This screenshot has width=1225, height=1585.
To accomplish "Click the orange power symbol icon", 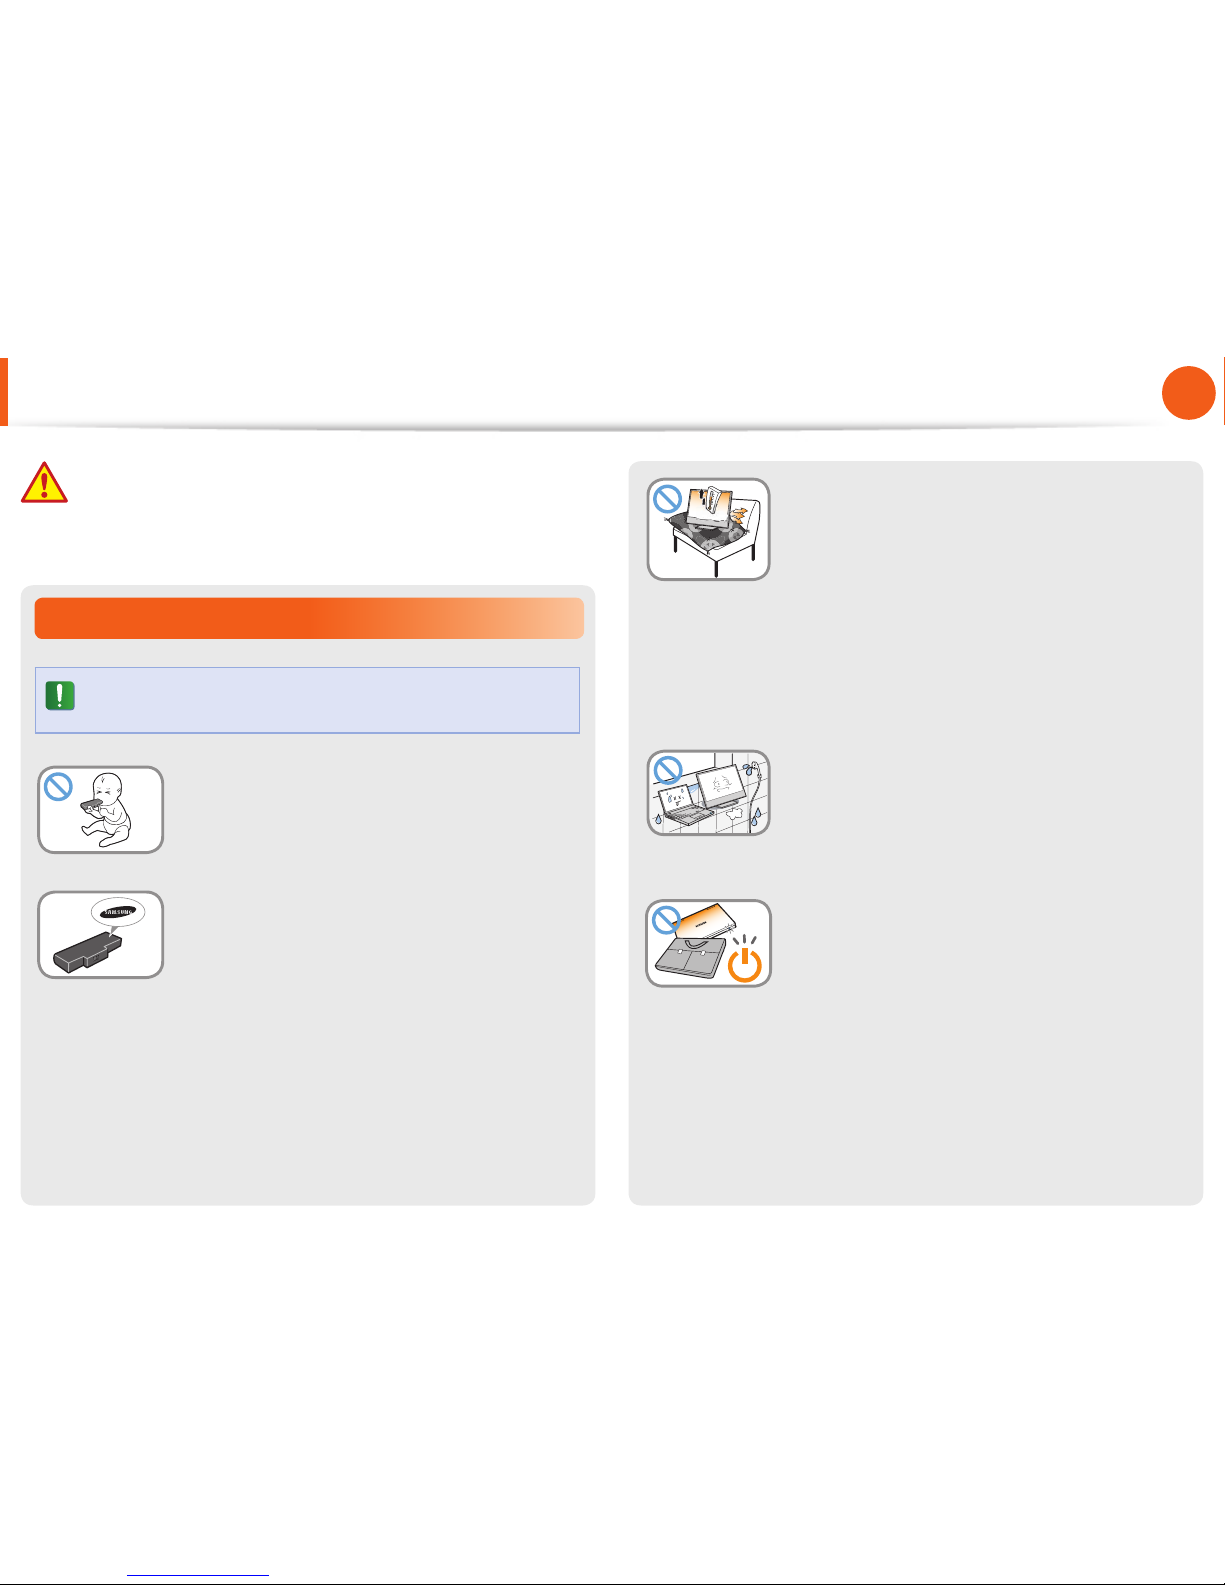I will (x=745, y=964).
